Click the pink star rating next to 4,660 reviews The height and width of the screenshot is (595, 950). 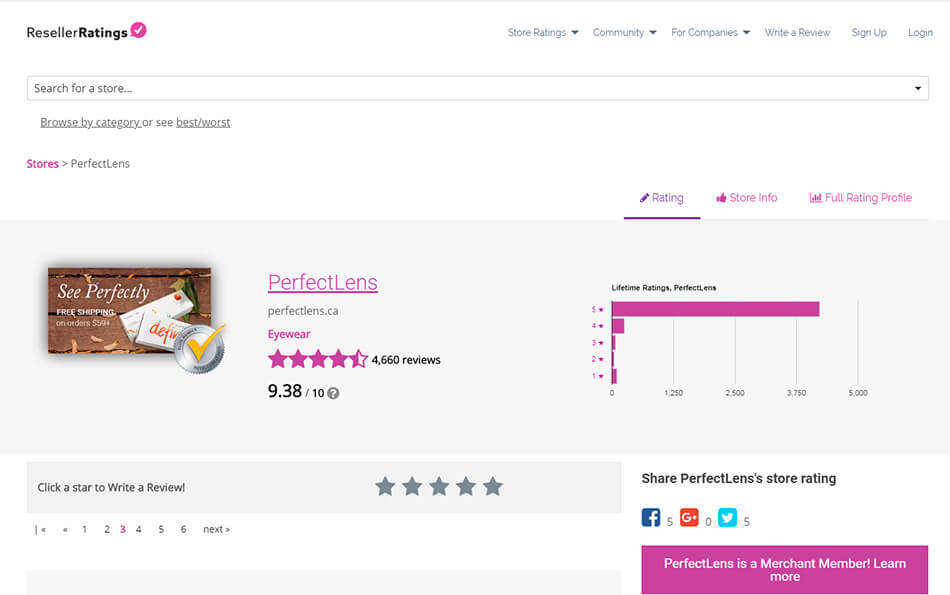click(318, 359)
